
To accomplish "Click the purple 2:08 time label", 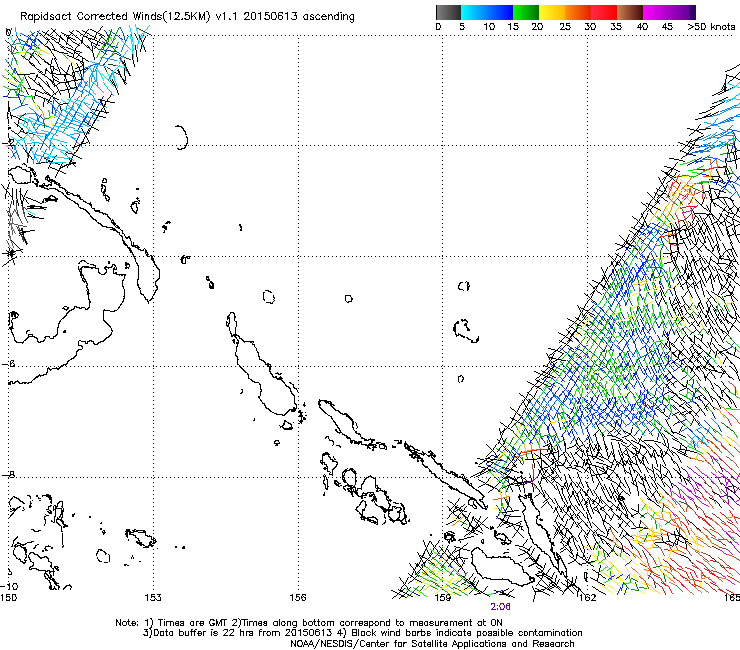I will pyautogui.click(x=500, y=607).
